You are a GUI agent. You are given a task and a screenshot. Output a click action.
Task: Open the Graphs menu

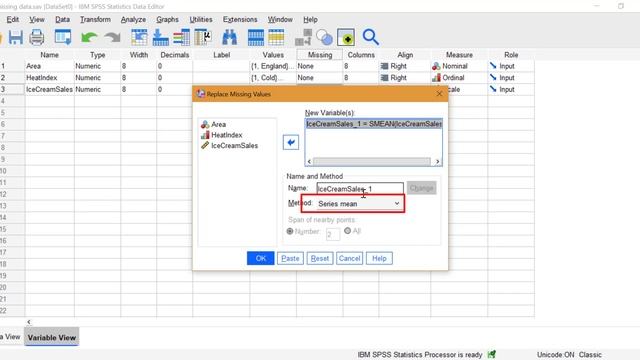167,20
